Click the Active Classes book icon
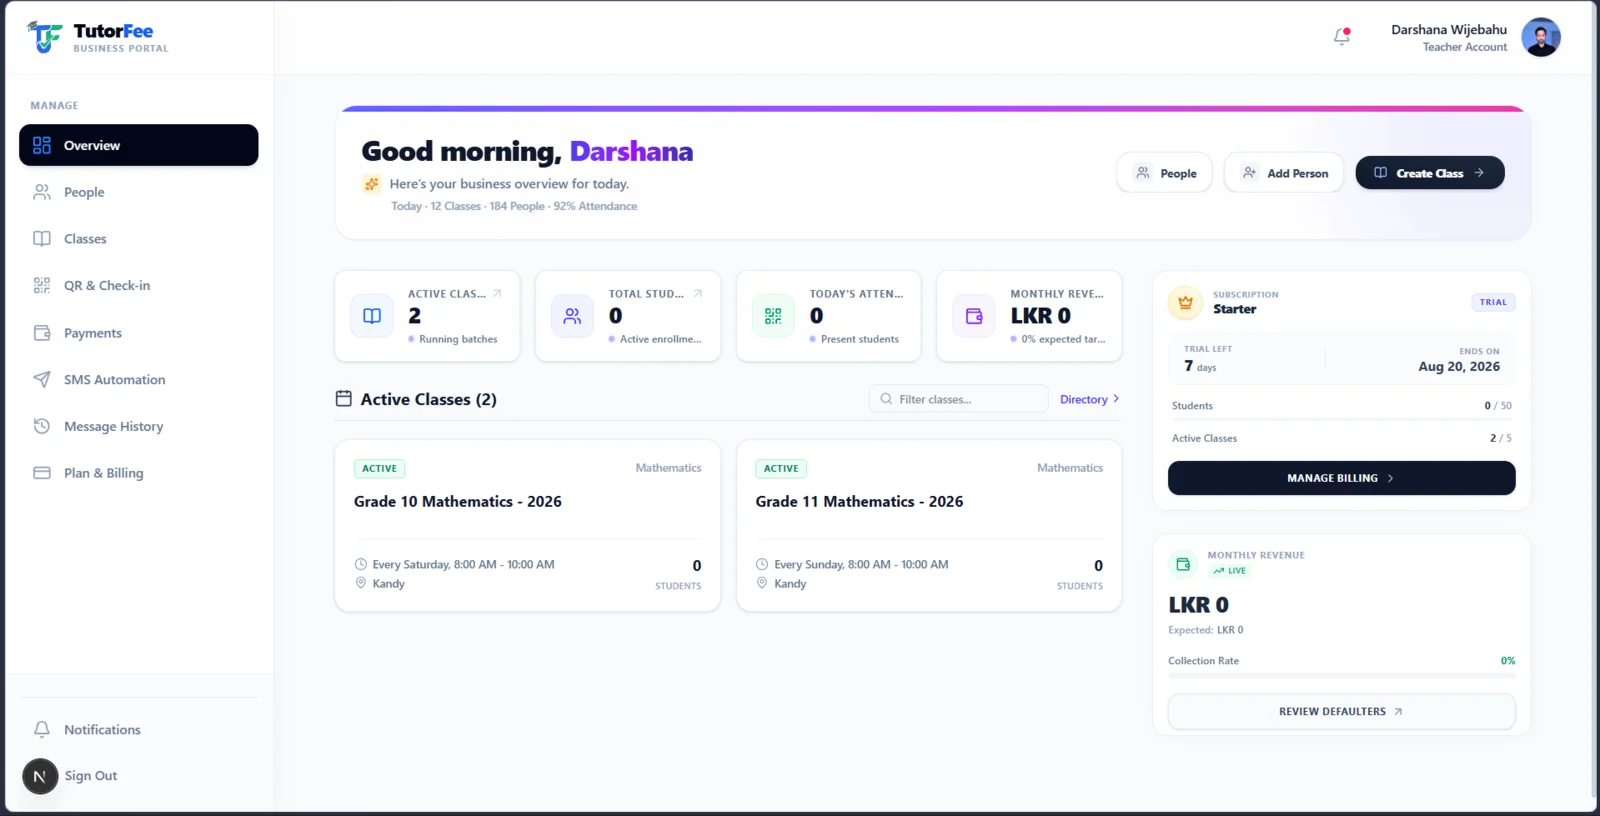 tap(372, 316)
